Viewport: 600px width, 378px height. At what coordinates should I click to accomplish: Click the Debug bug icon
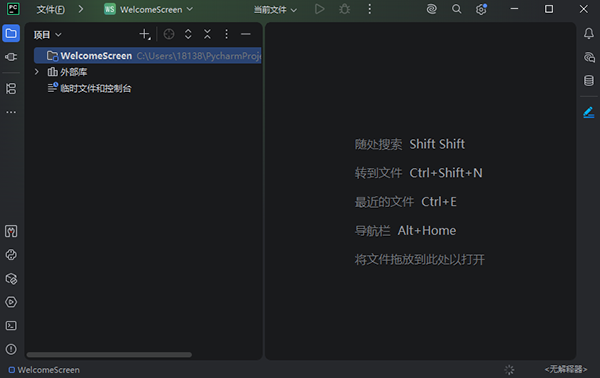(x=344, y=9)
